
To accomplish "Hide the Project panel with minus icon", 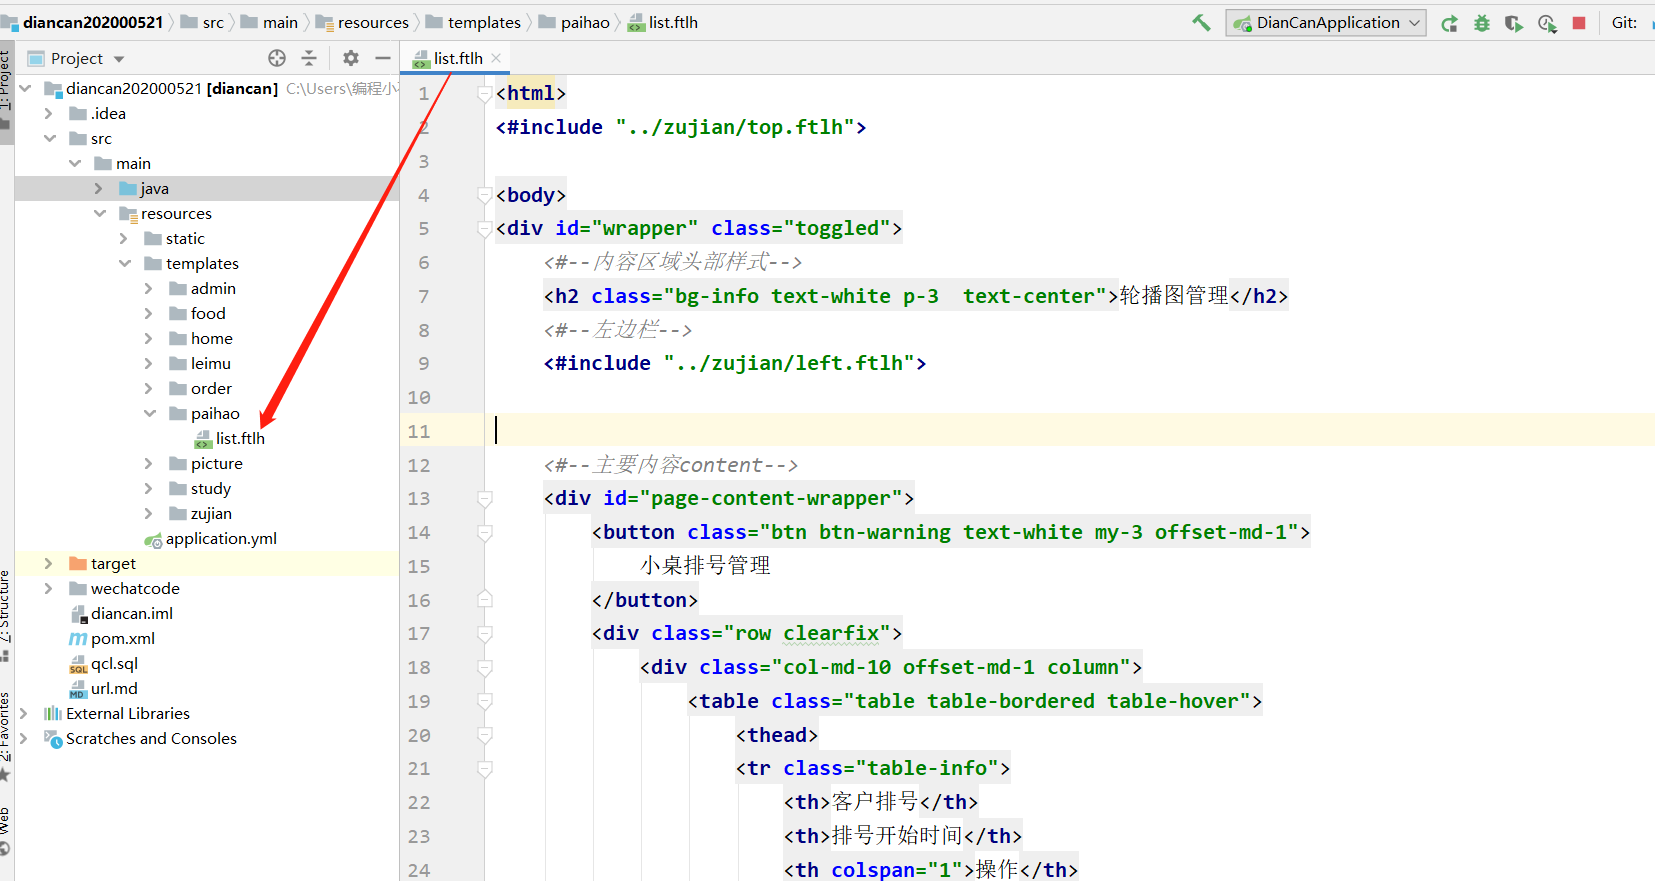I will click(x=383, y=58).
